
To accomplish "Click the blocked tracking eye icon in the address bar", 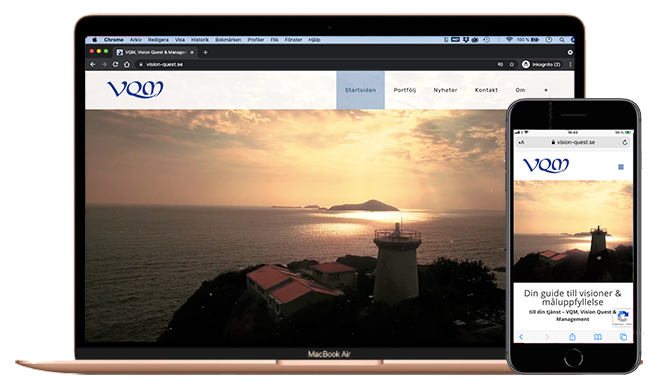I will [x=500, y=64].
